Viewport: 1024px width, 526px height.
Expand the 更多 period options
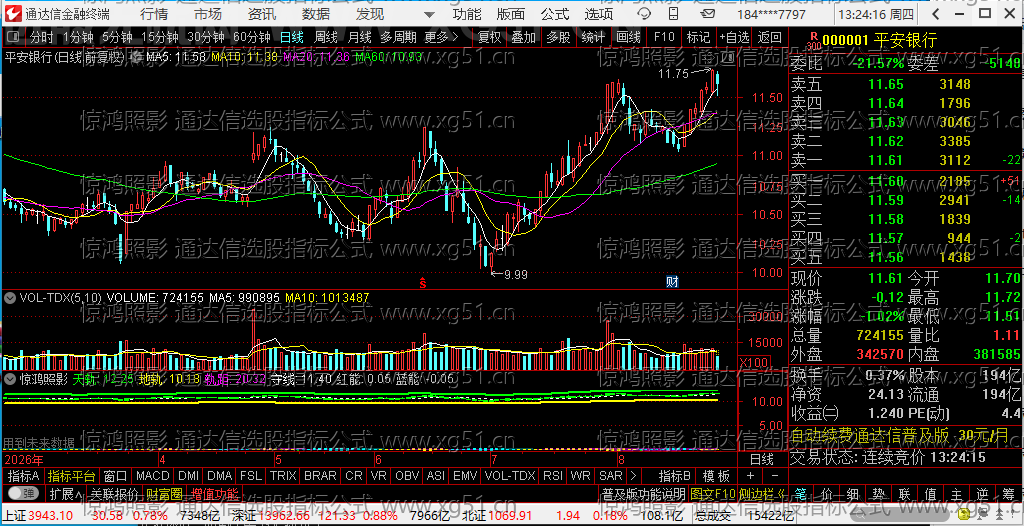pos(441,37)
